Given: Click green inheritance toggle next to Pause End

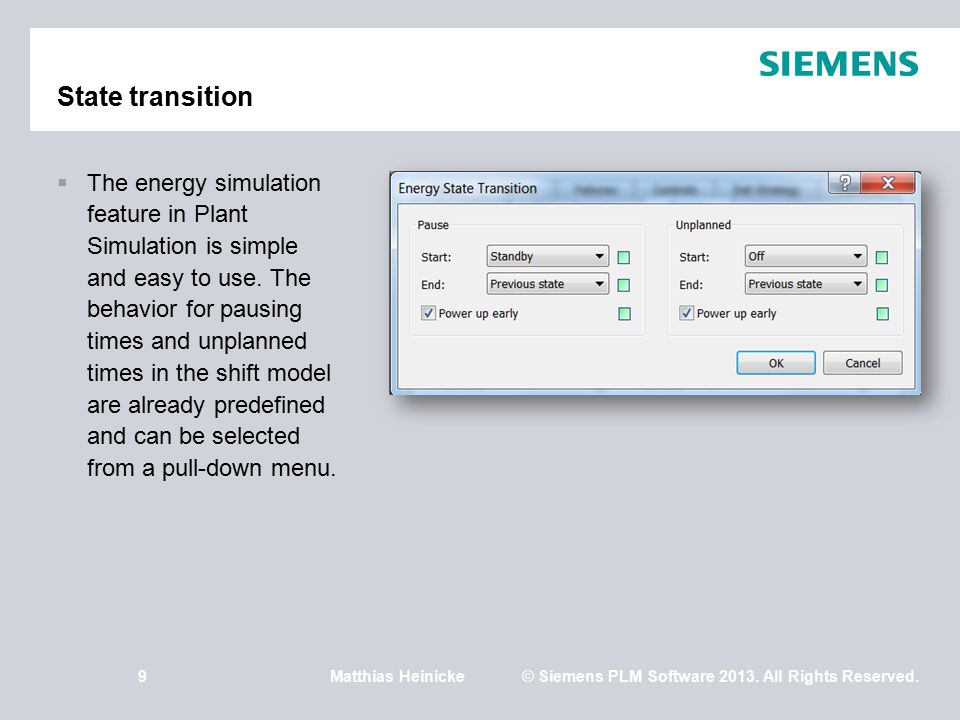Looking at the screenshot, I should (624, 285).
